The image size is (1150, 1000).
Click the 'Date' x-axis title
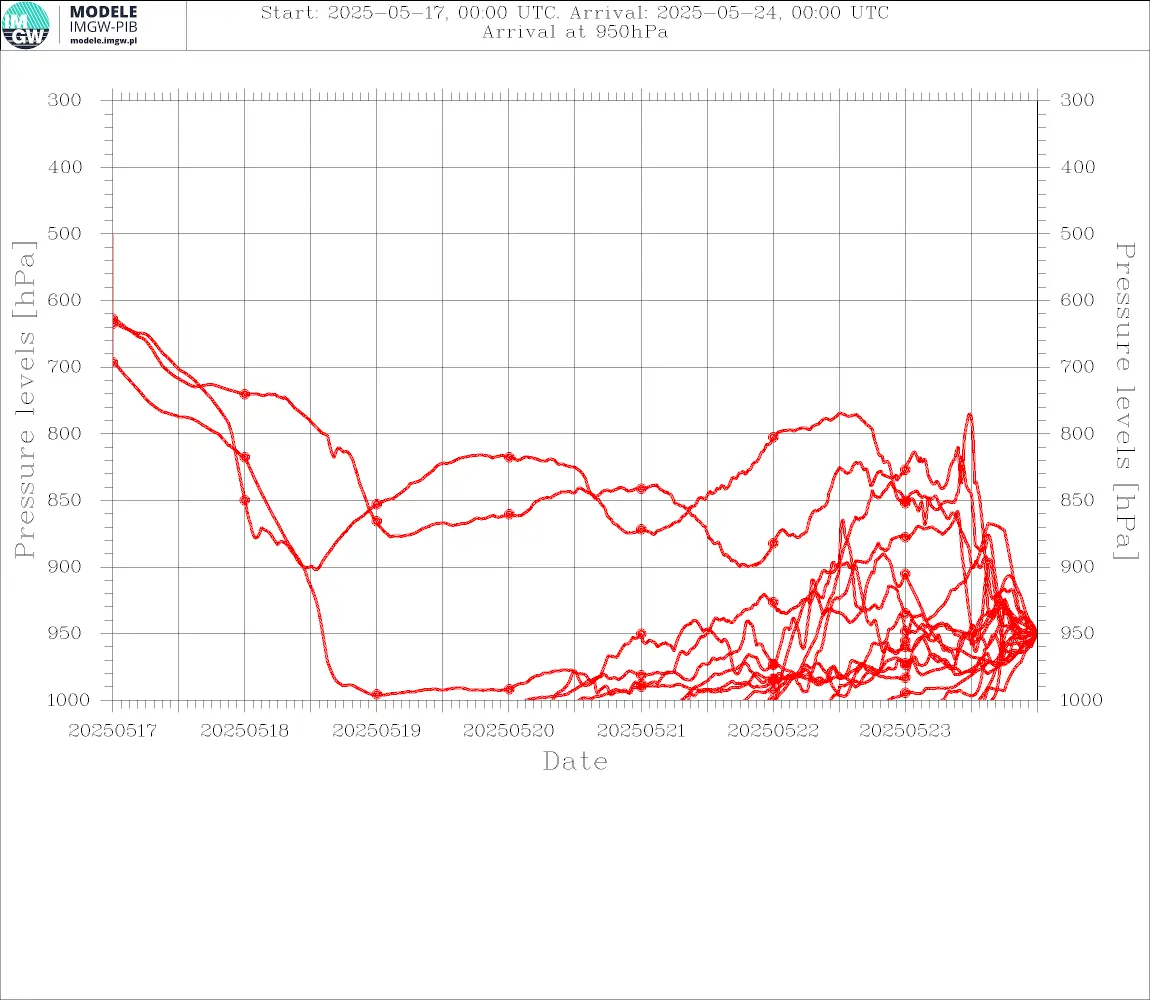coord(575,761)
